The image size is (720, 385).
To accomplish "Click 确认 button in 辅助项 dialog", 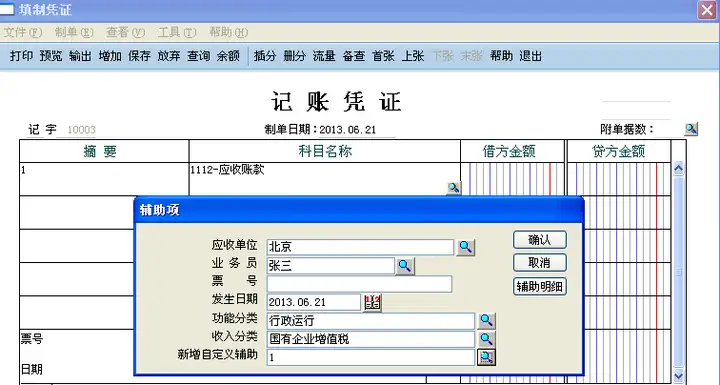I will 540,240.
